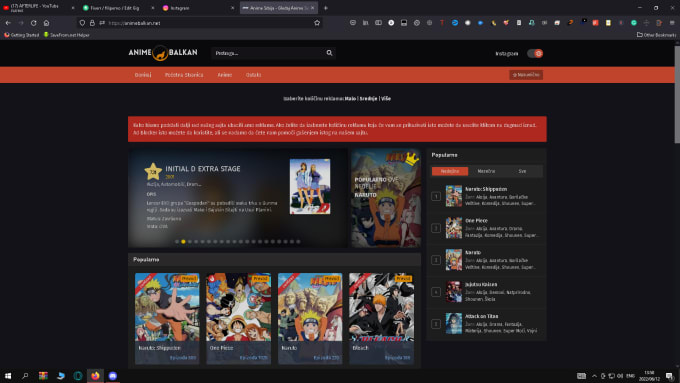This screenshot has width=680, height=383.
Task: Open Naruto: Shippuden in sidebar ranking
Action: 486,189
